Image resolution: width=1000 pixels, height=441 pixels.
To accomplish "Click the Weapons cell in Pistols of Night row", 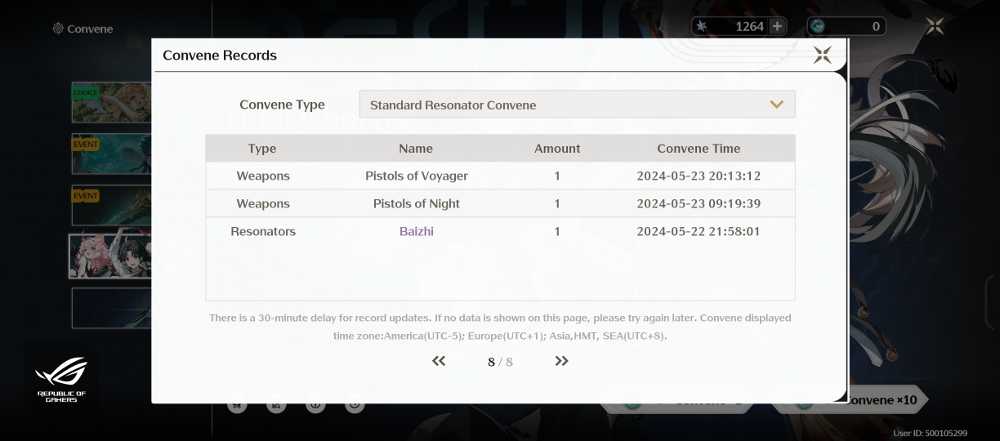I will tap(263, 204).
